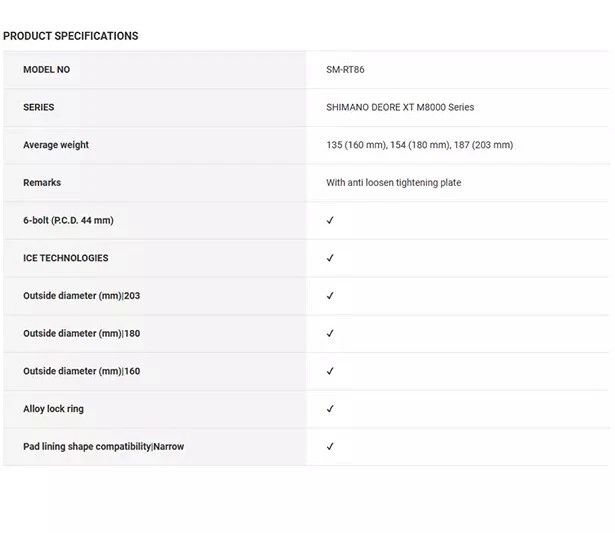Click the anti loosen tightening plate remark
The width and height of the screenshot is (615, 533).
point(393,183)
